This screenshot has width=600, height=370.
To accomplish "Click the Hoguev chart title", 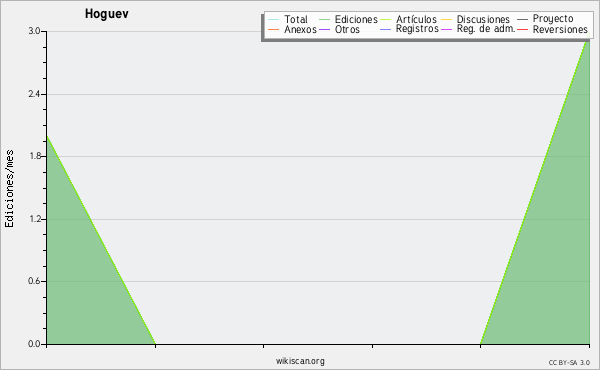I will coord(107,14).
